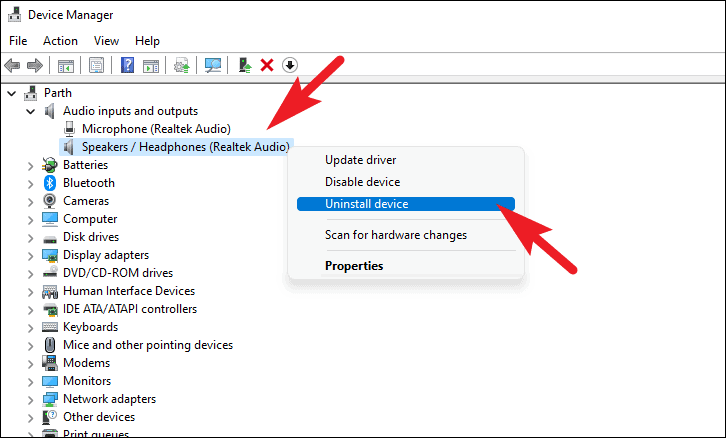The width and height of the screenshot is (726, 438).
Task: Click the Microphone device icon
Action: coord(69,129)
